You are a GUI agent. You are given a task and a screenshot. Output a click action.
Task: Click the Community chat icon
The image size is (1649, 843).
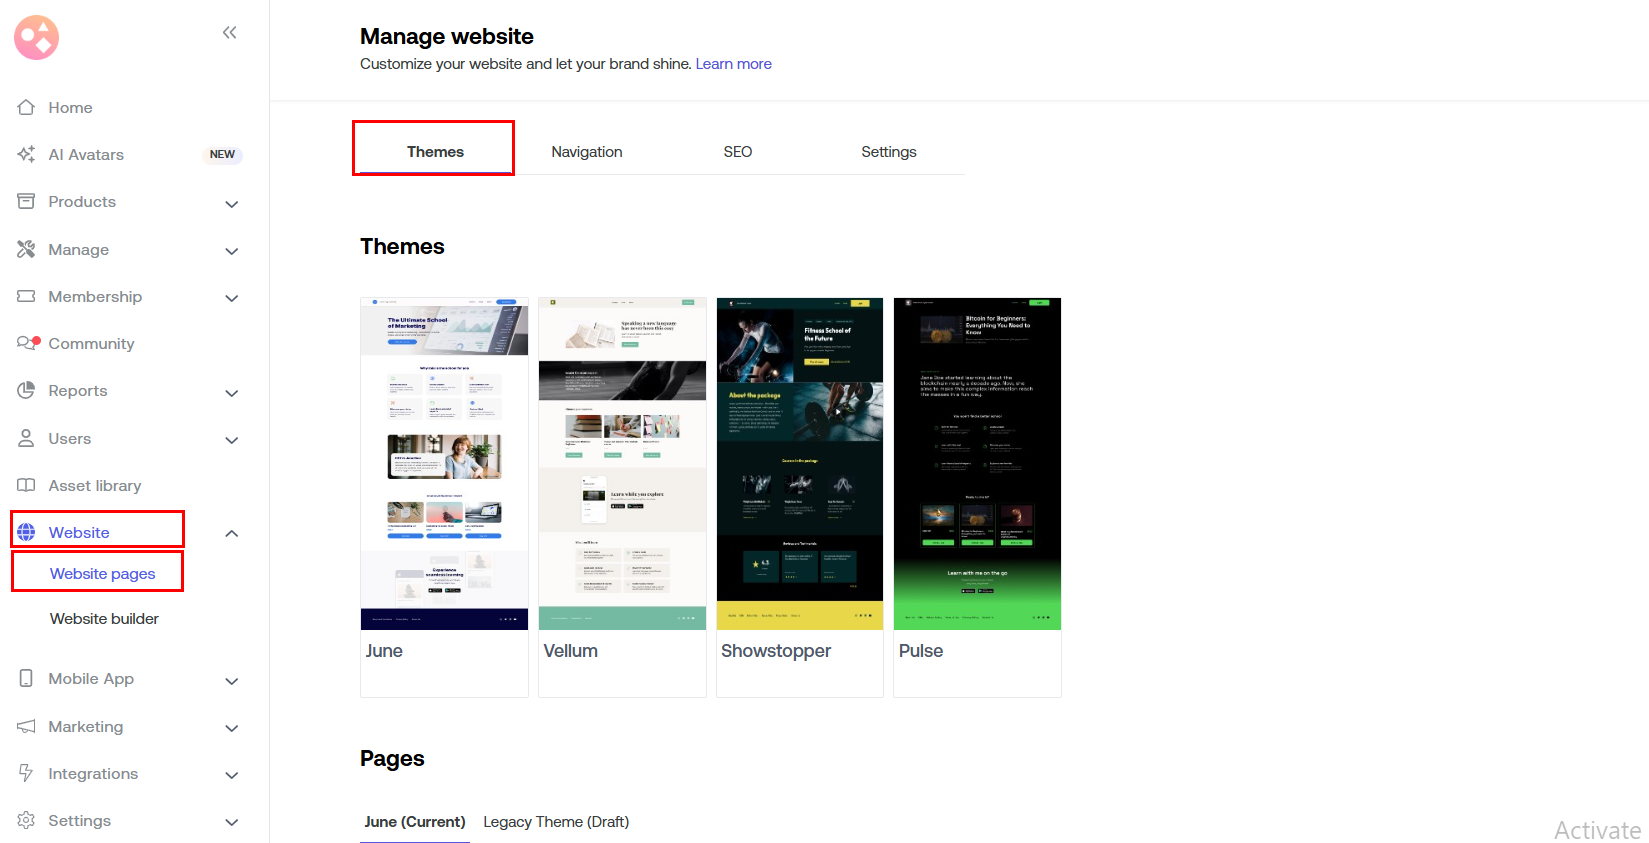tap(26, 343)
